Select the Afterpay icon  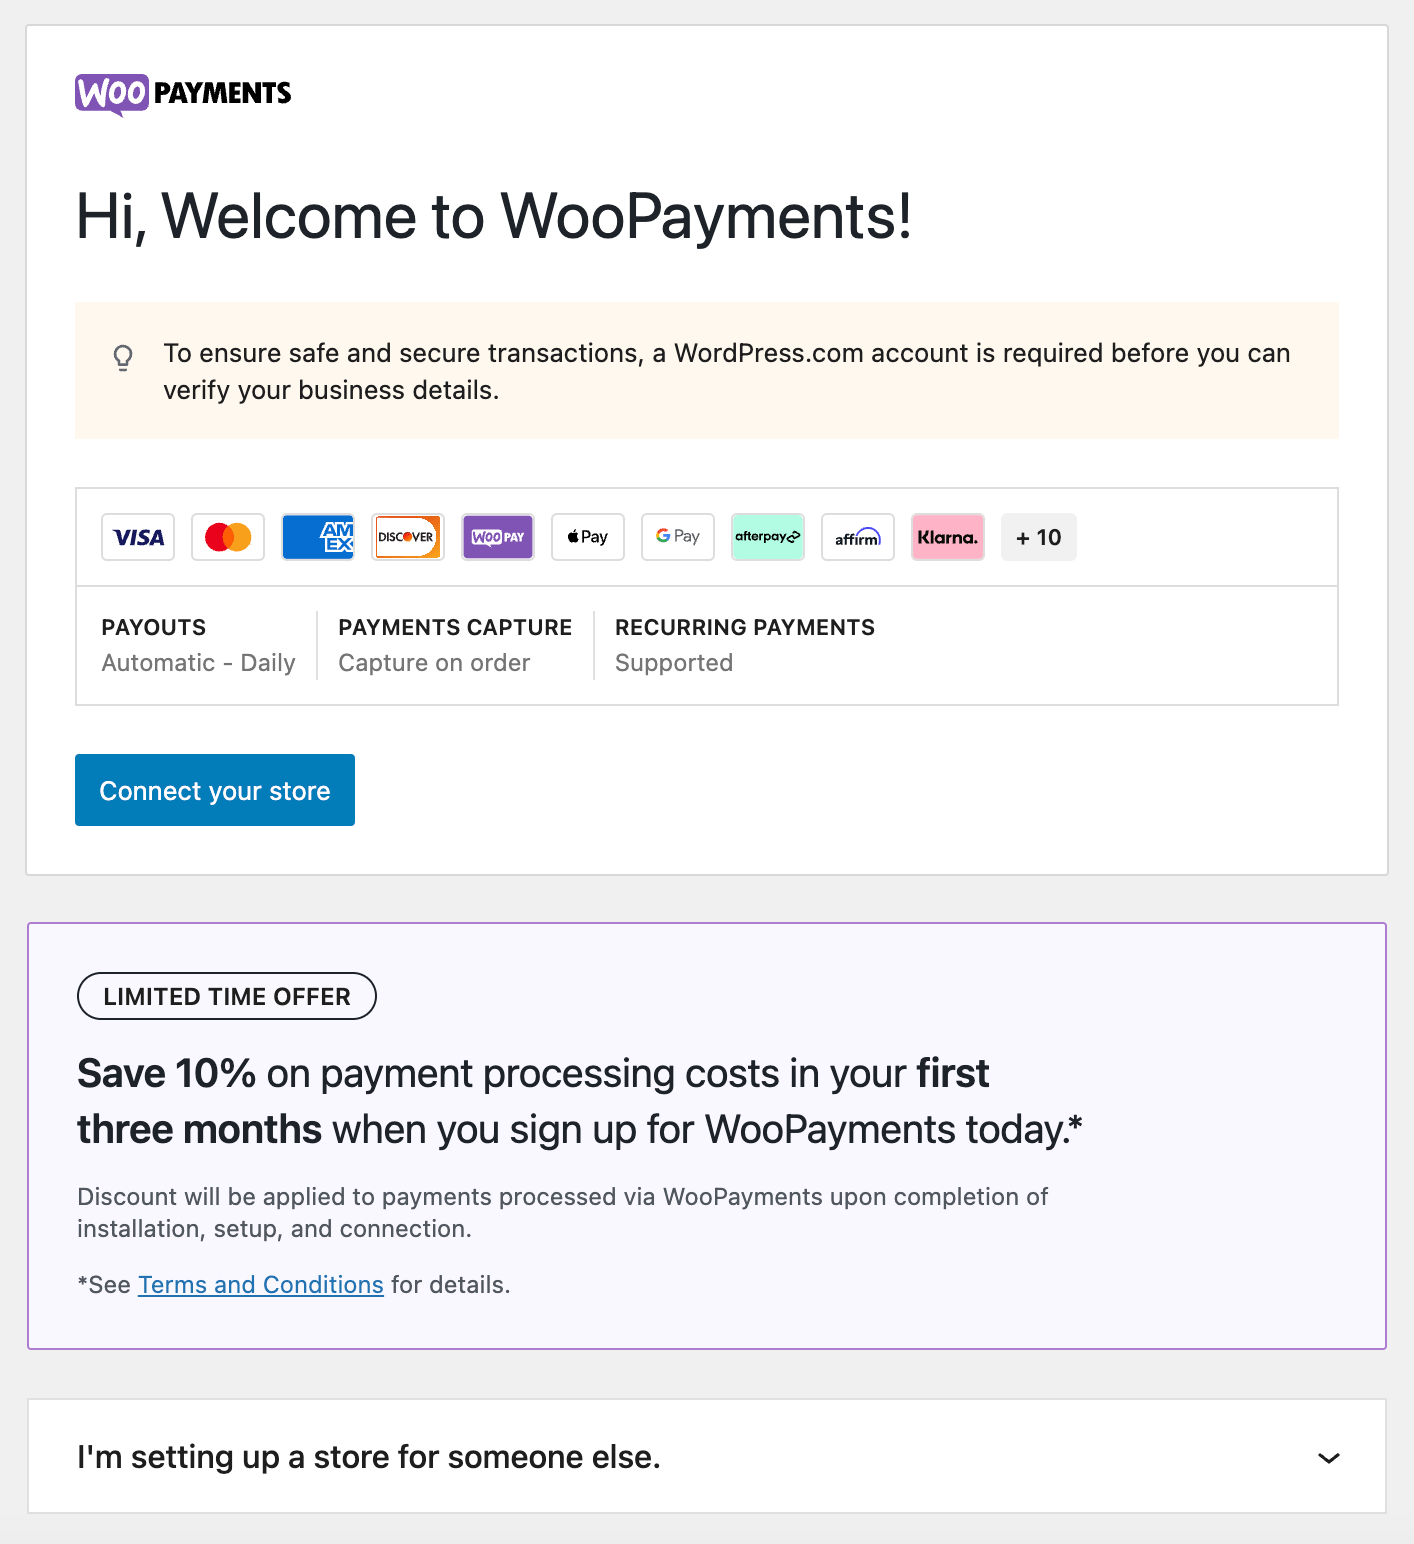pyautogui.click(x=767, y=537)
